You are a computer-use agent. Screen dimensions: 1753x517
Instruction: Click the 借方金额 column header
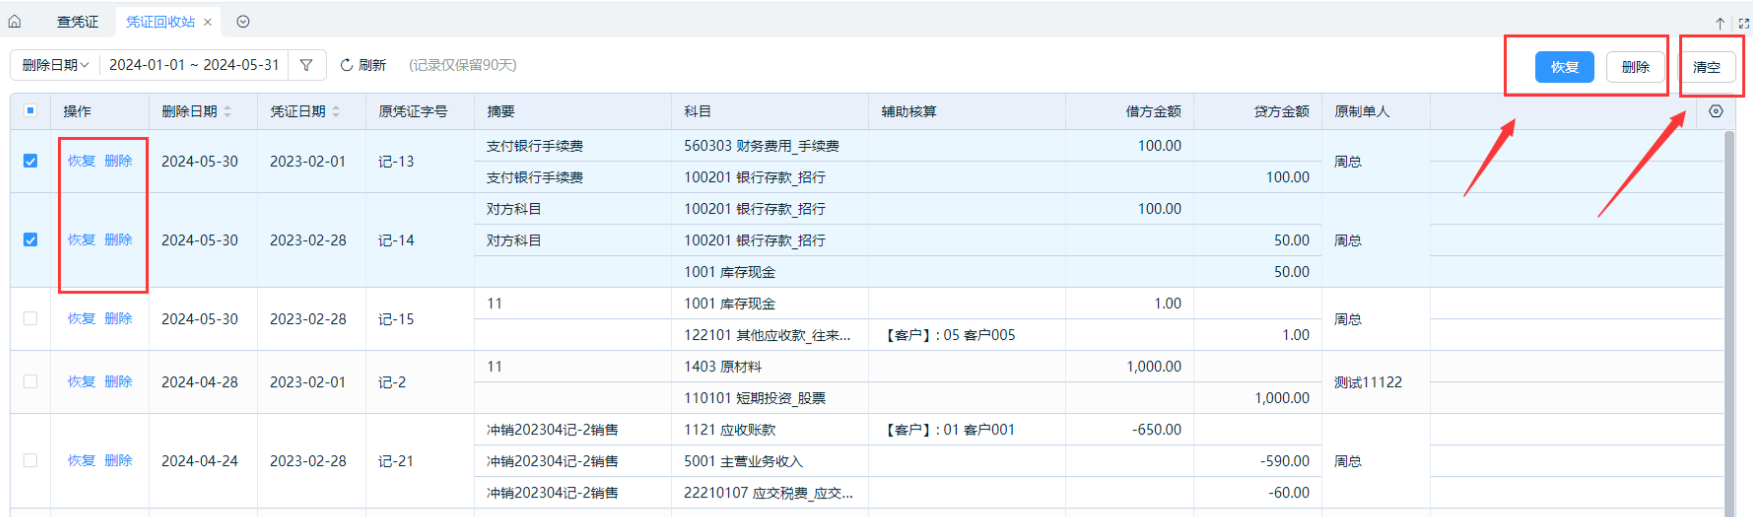coord(1130,111)
